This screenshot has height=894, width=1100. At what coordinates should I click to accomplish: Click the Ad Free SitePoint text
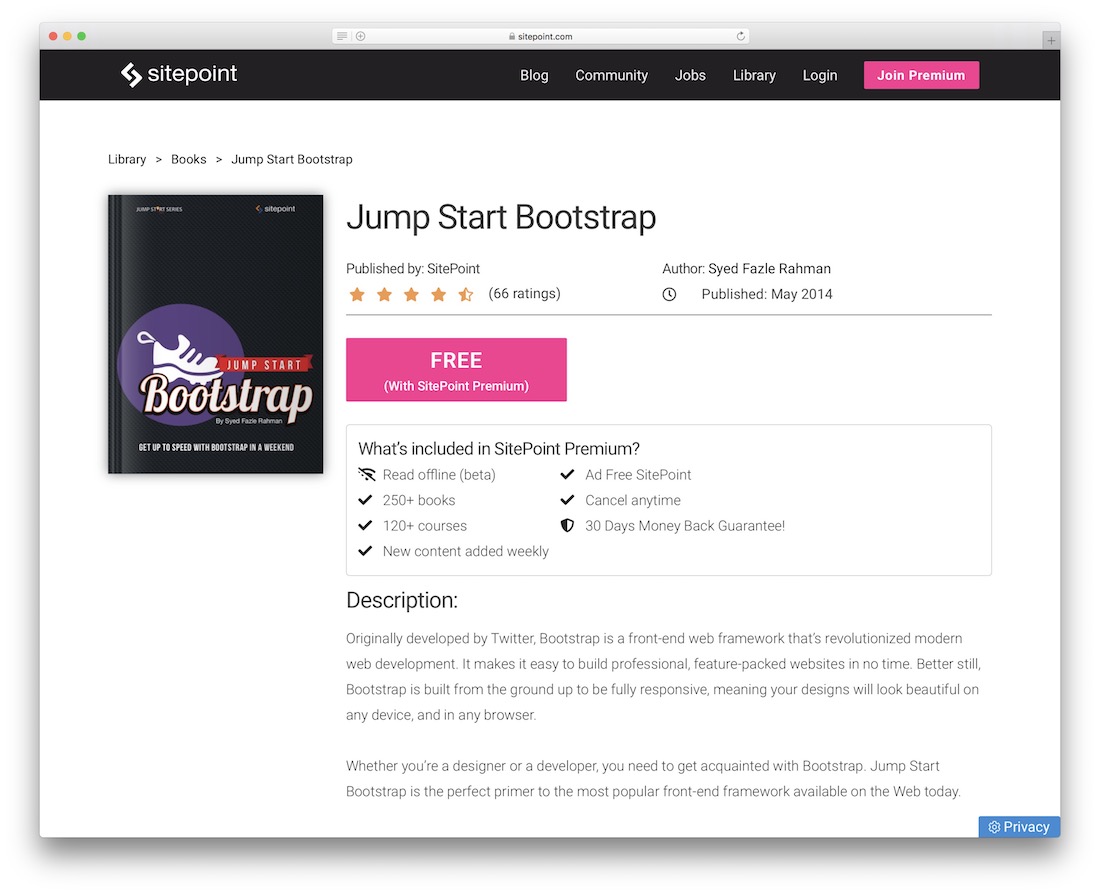point(638,475)
